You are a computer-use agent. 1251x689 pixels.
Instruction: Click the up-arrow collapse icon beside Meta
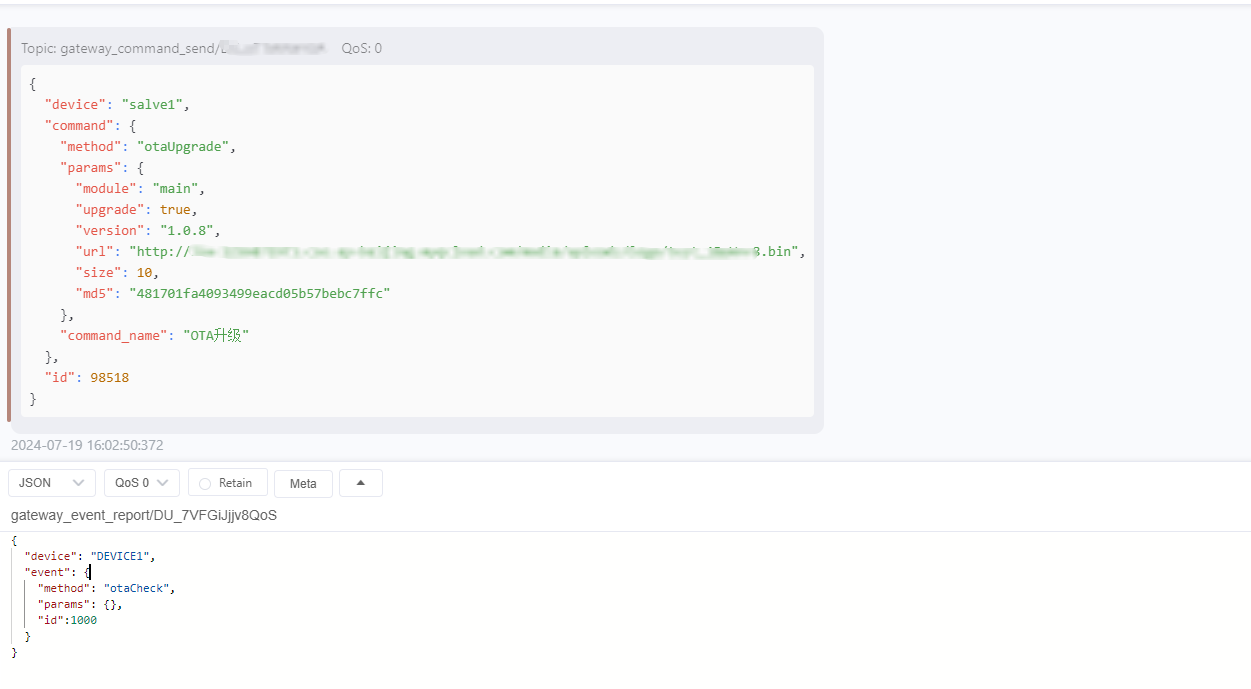pyautogui.click(x=361, y=483)
